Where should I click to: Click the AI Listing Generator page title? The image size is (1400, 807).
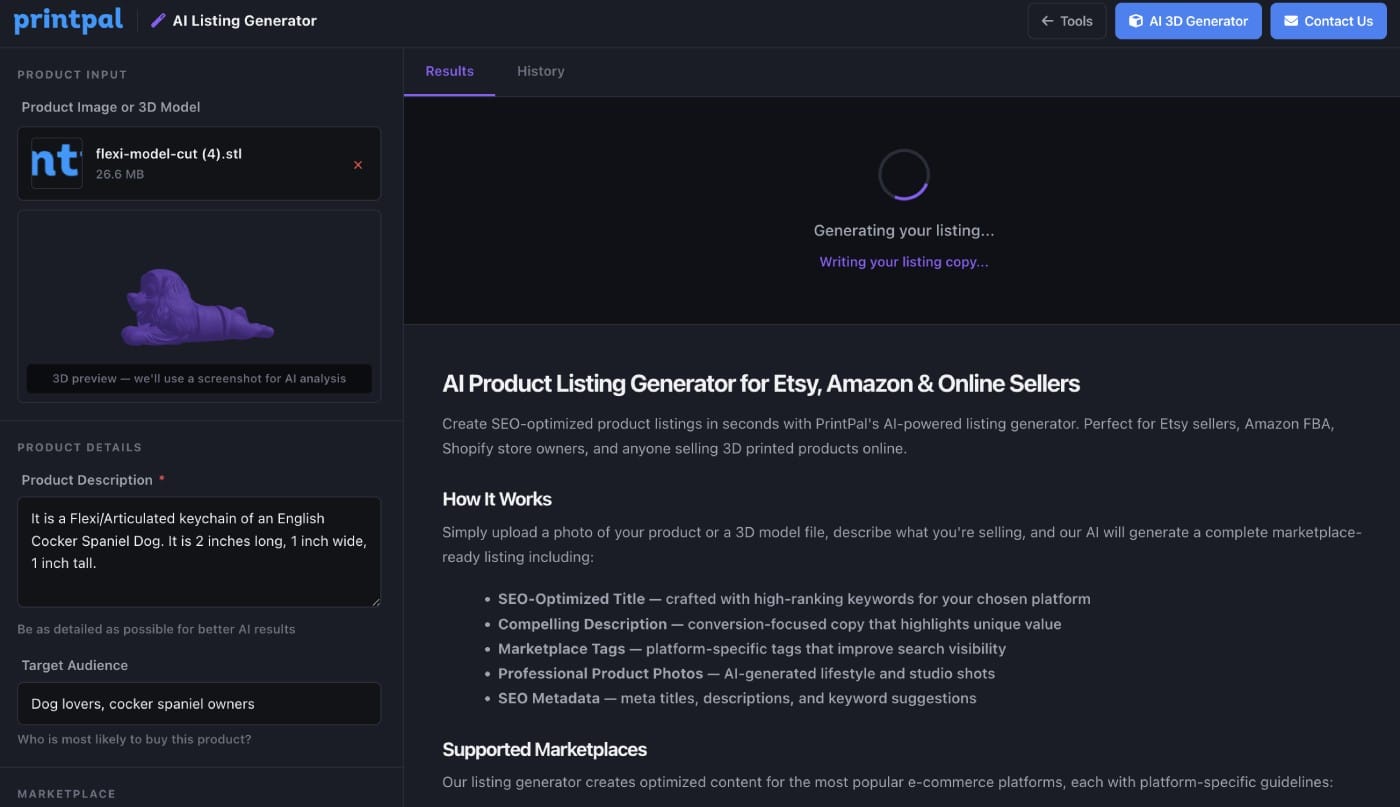click(x=244, y=20)
